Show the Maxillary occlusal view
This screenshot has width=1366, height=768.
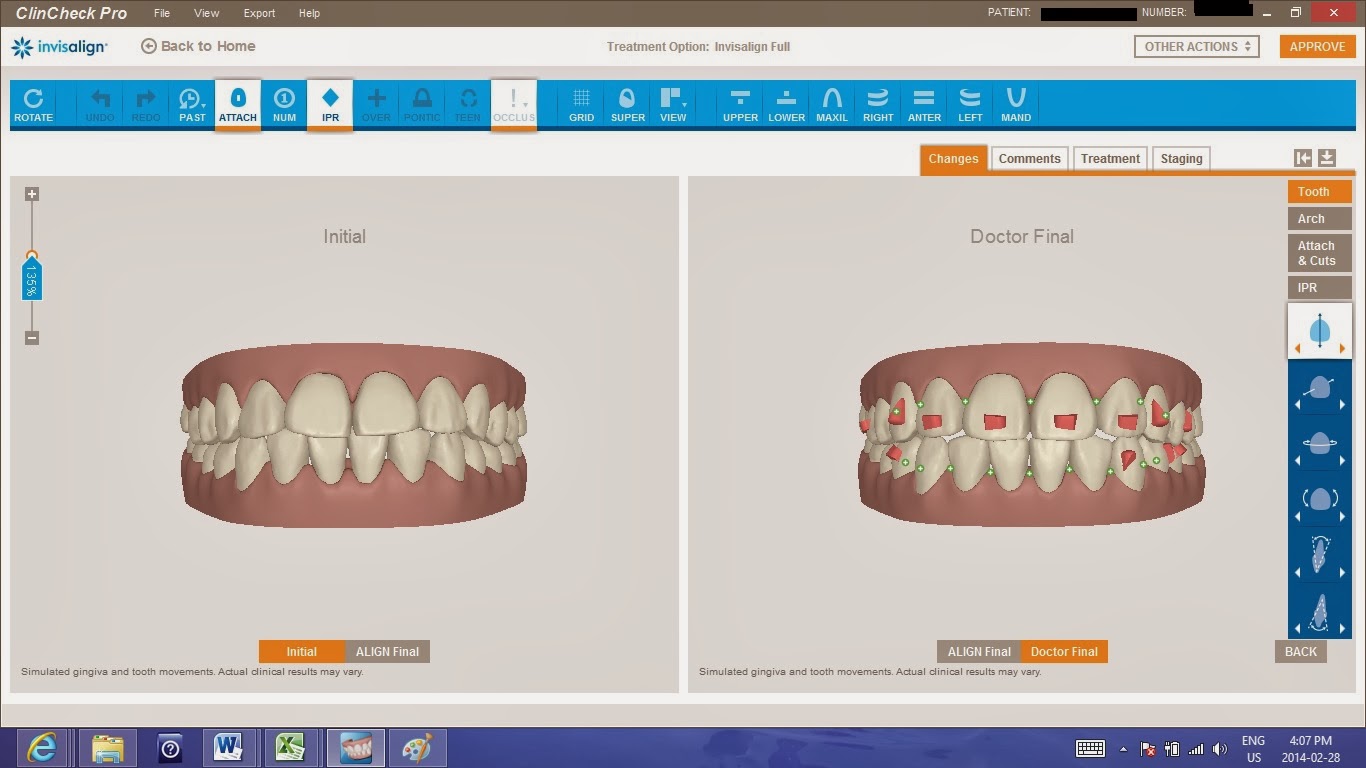point(832,105)
